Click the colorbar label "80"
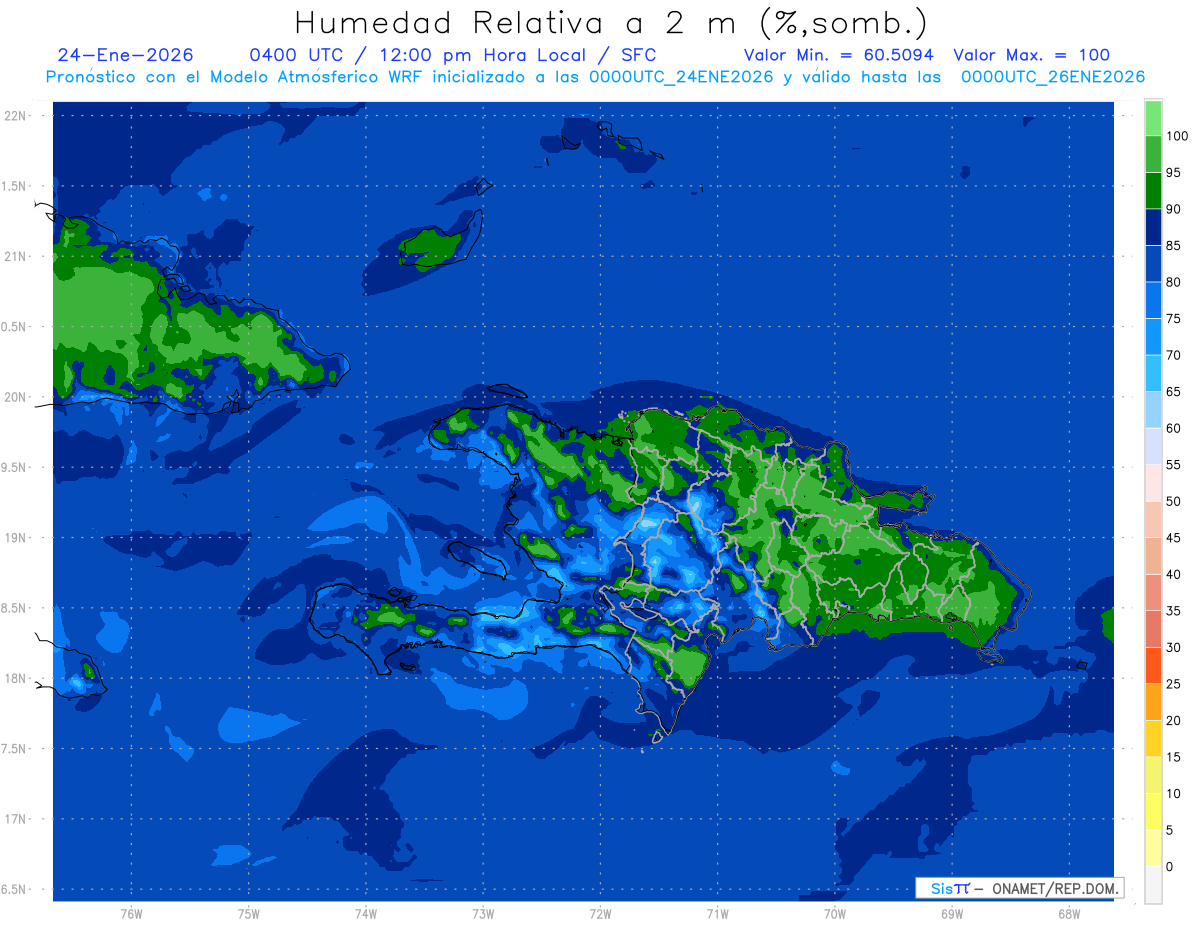 coord(1173,282)
